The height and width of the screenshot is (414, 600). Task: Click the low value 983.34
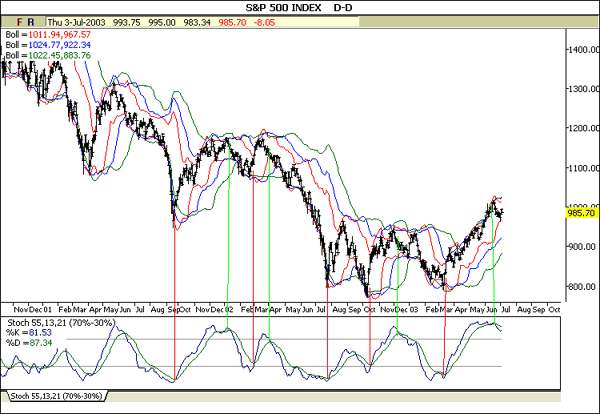pyautogui.click(x=197, y=22)
